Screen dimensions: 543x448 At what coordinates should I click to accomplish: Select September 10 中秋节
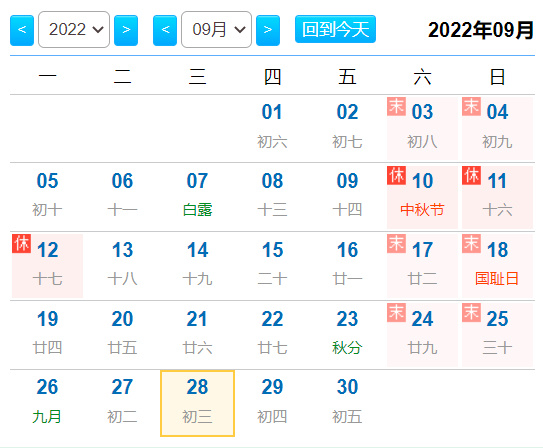click(x=422, y=197)
